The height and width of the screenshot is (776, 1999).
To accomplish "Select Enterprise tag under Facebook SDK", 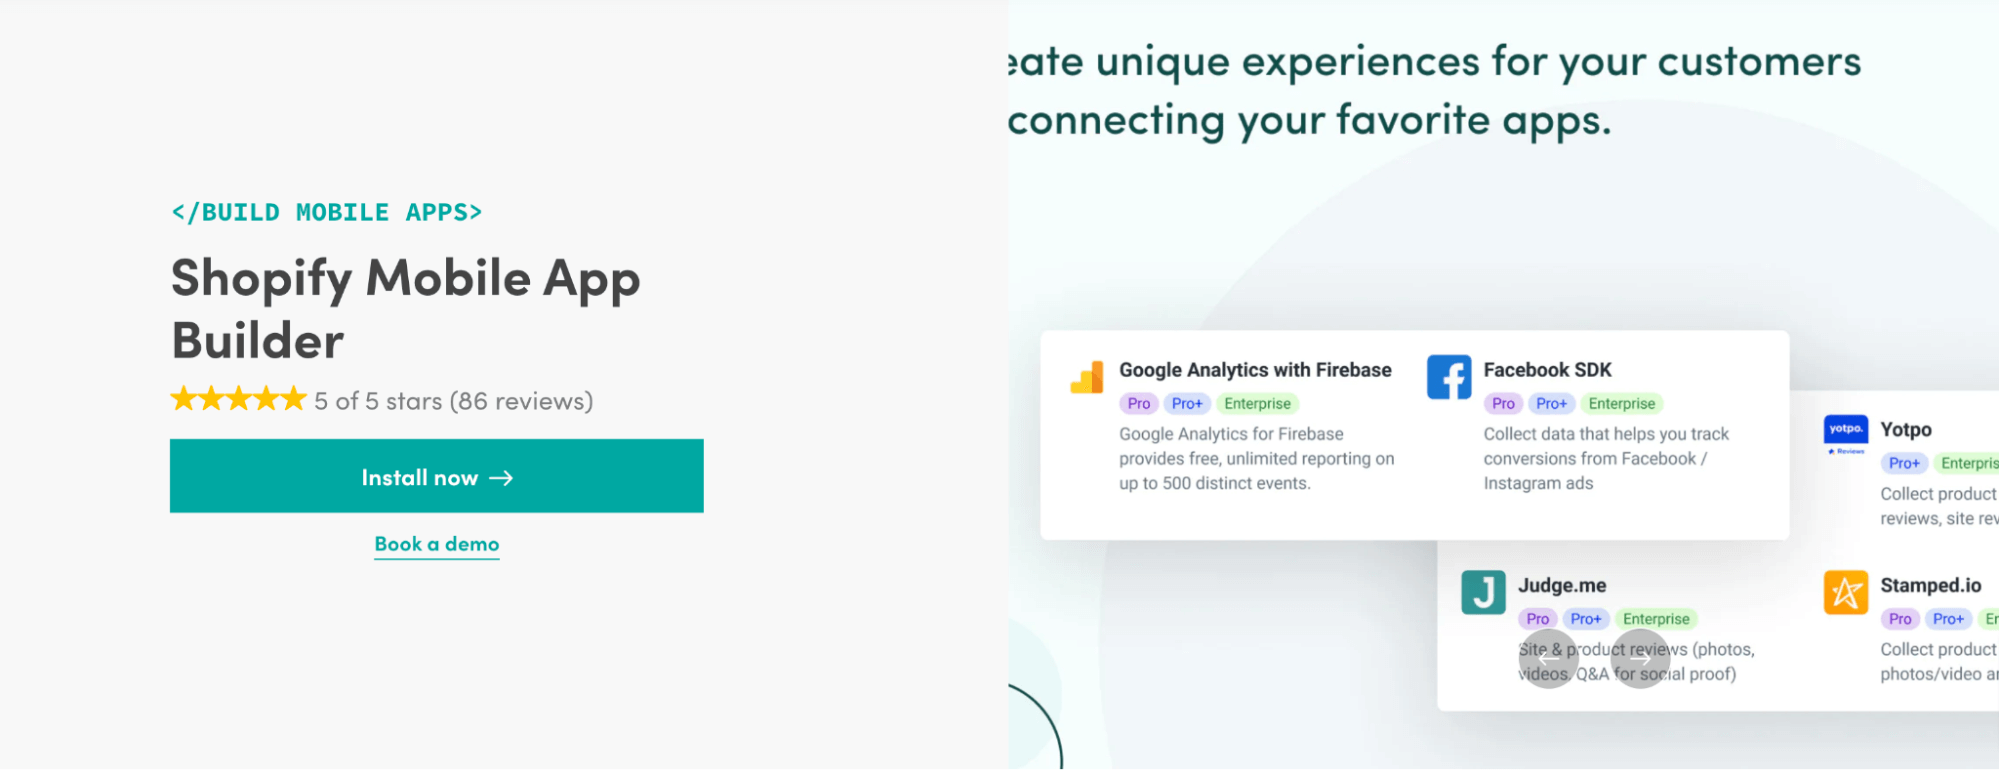I will 1622,404.
